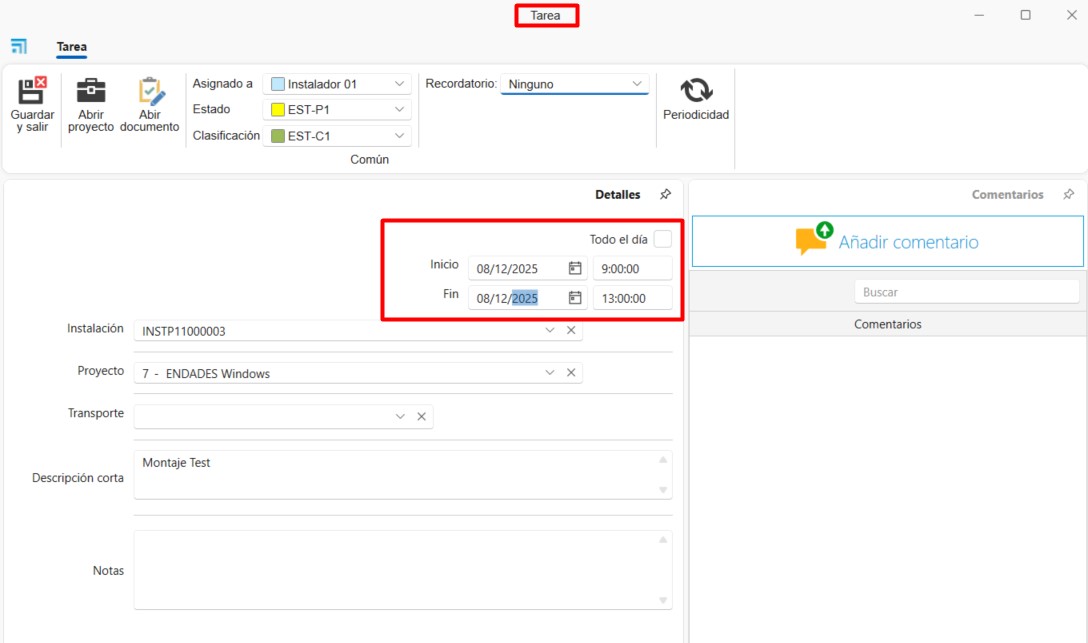Open calendar picker for Fin date

coord(575,298)
